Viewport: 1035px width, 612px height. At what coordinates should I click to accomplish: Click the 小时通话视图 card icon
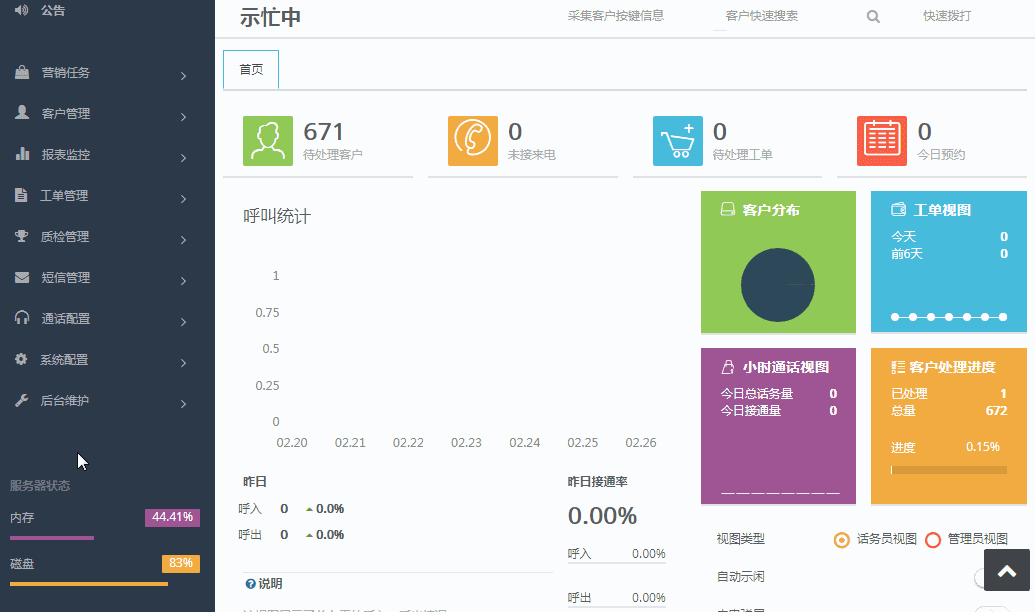(x=727, y=367)
